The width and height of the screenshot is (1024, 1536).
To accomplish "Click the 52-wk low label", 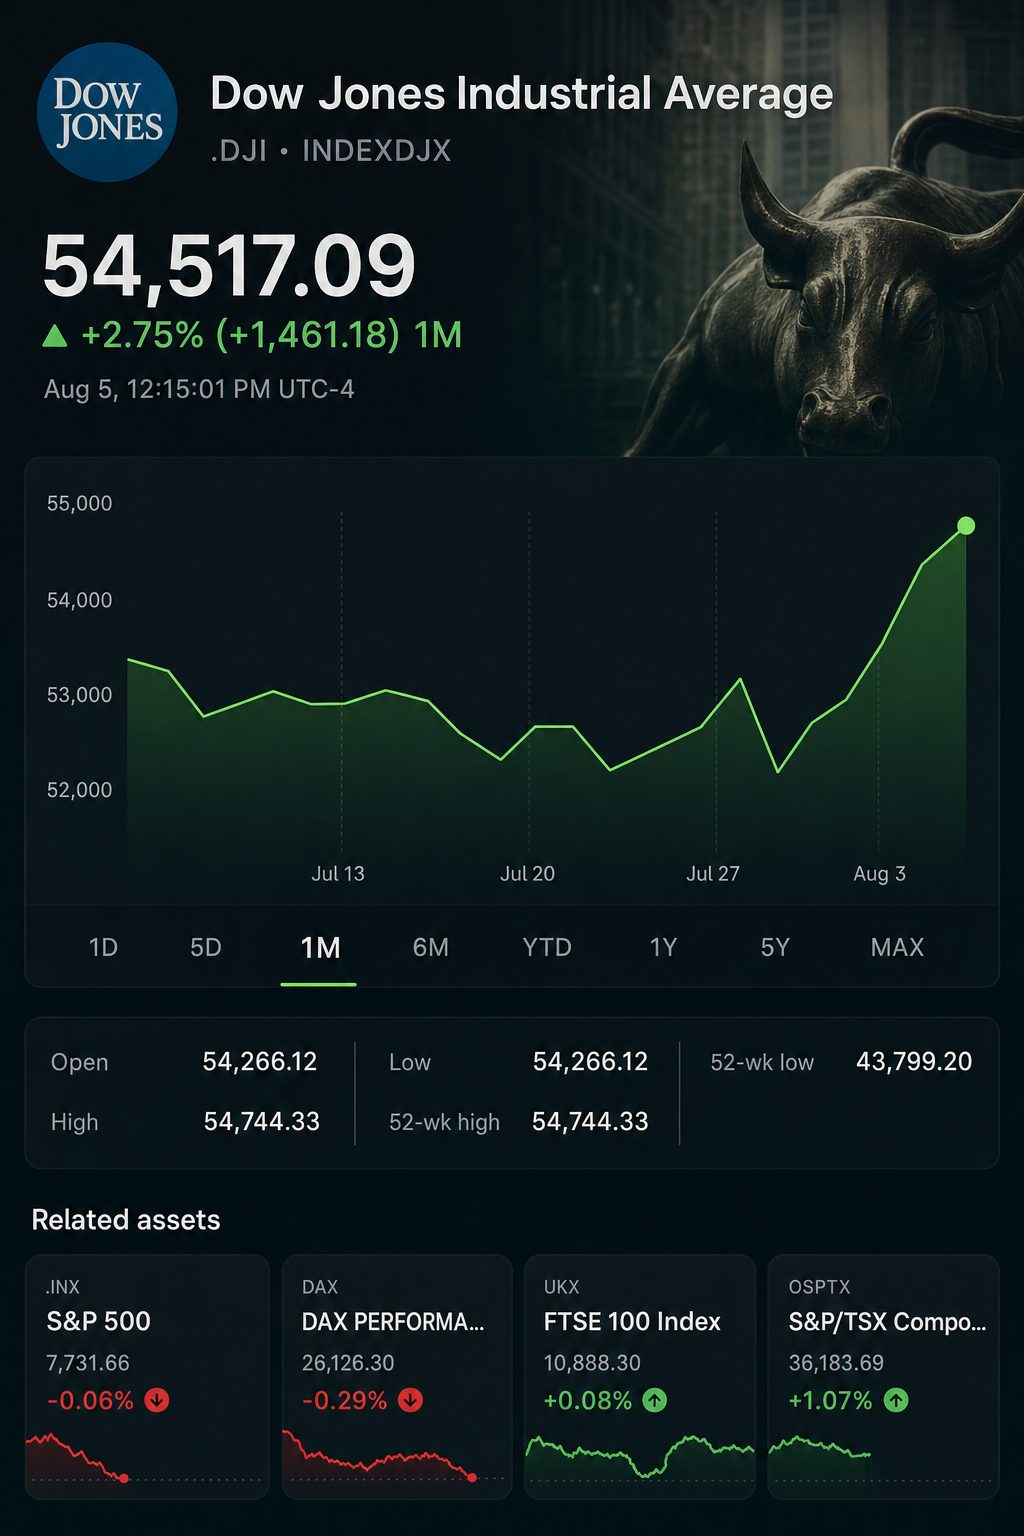I will [762, 1062].
